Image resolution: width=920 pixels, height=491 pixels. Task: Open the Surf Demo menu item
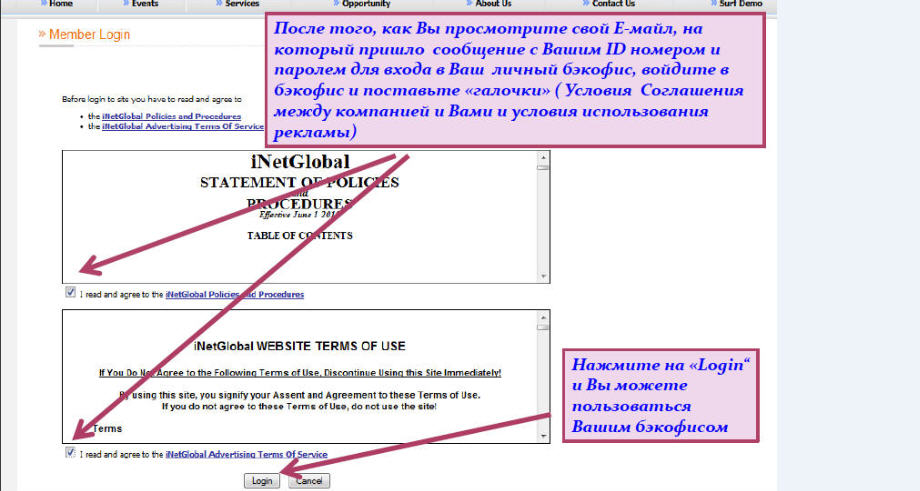(740, 4)
